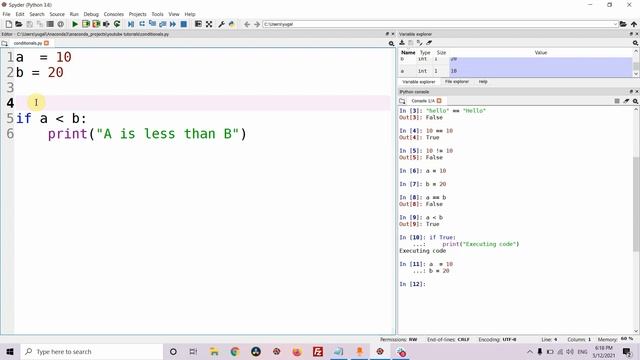The width and height of the screenshot is (640, 360).
Task: Interrupt kernel stop icon in console
Action: 617,101
